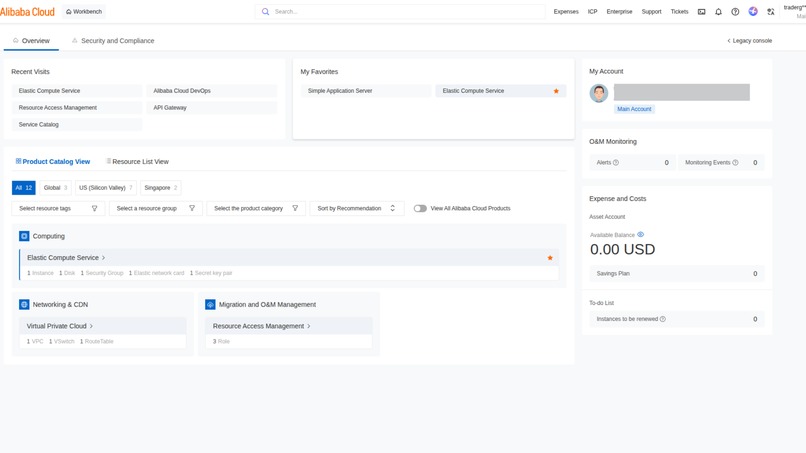This screenshot has width=806, height=453.
Task: Click the Overview tab home icon
Action: point(15,40)
